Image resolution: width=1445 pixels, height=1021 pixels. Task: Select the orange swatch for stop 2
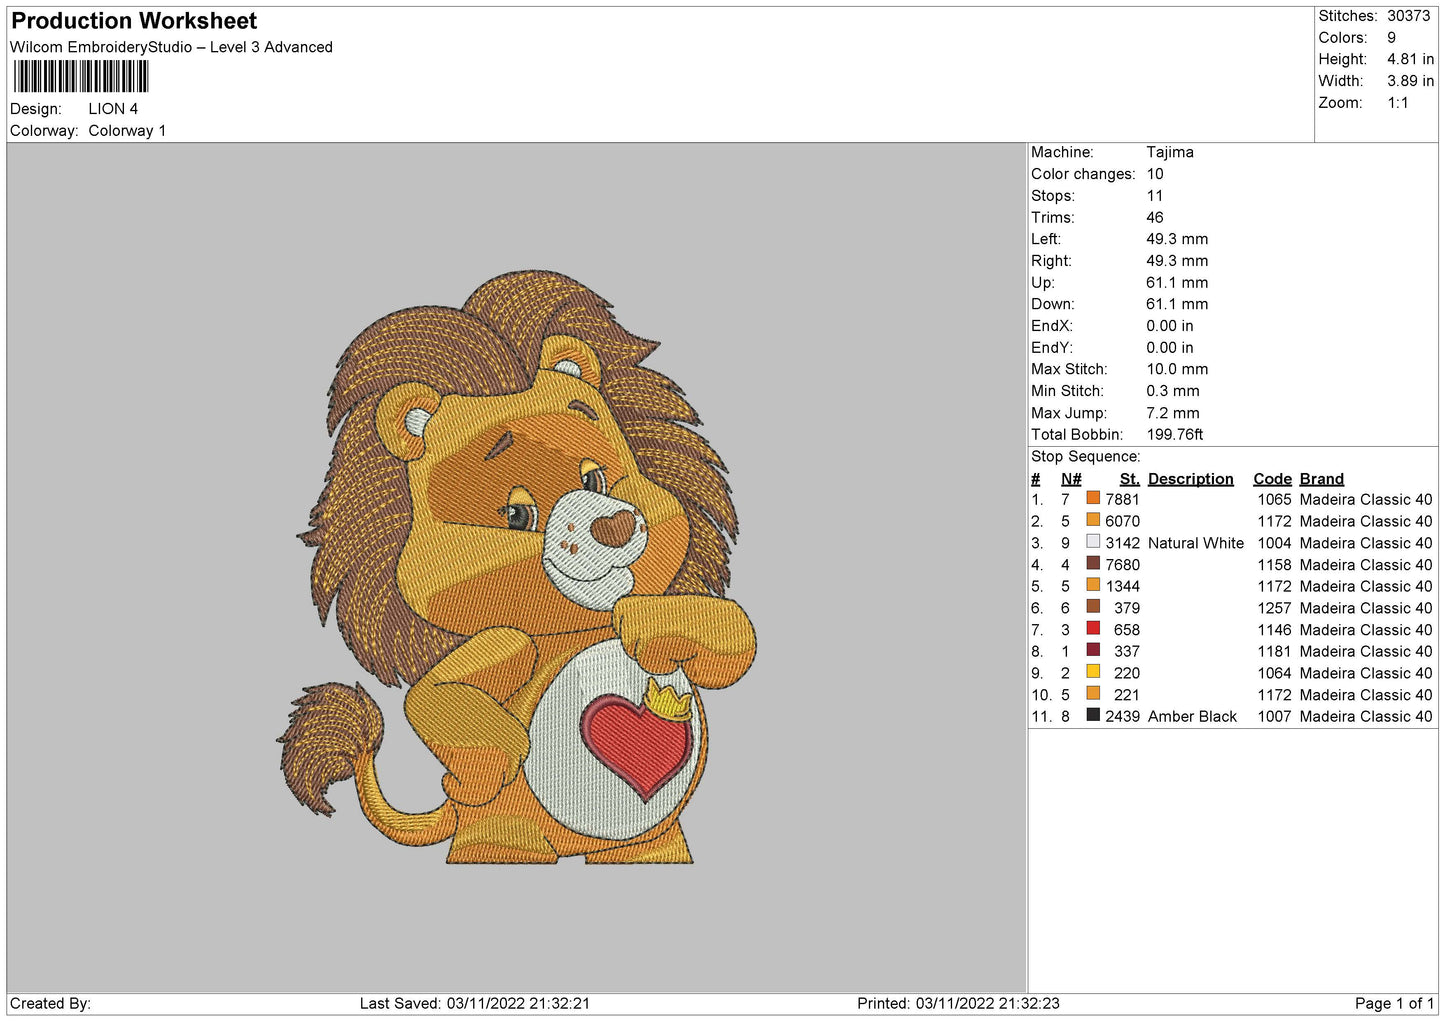pos(1093,520)
